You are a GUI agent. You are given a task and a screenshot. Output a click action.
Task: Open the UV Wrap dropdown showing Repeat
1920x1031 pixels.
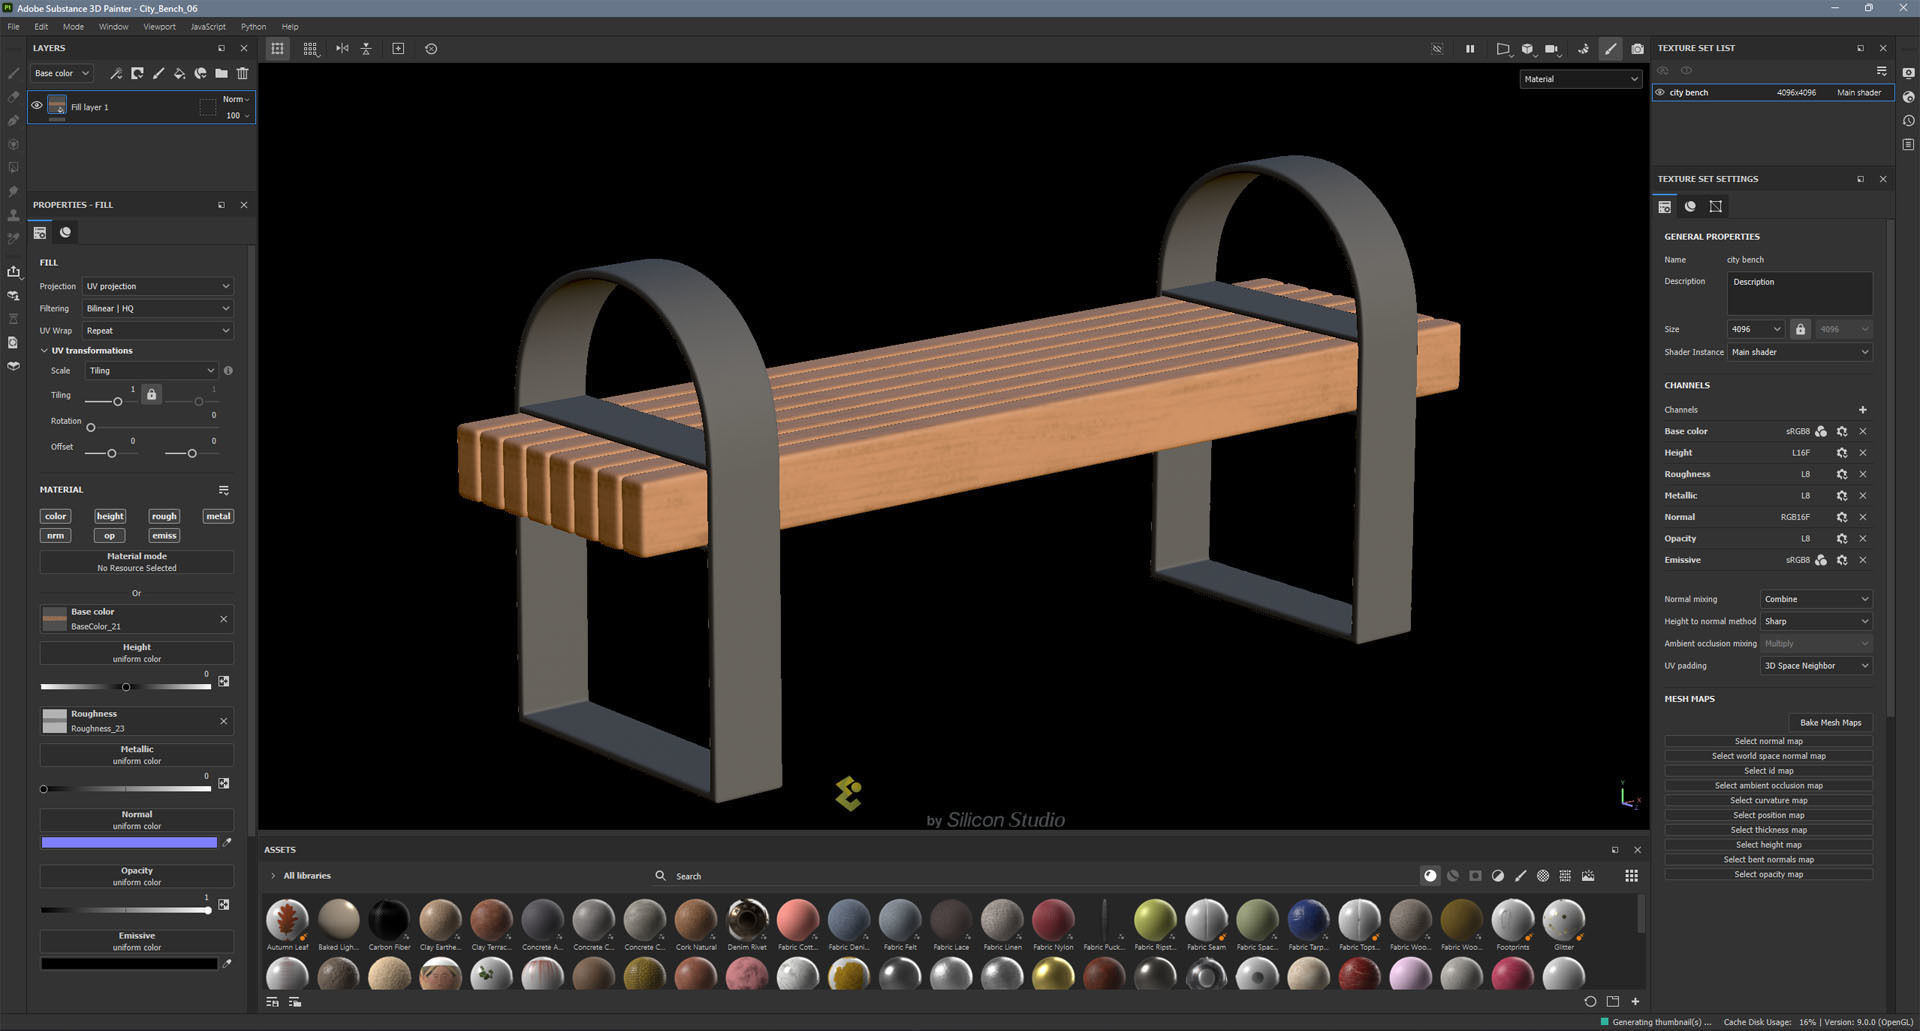(x=158, y=330)
